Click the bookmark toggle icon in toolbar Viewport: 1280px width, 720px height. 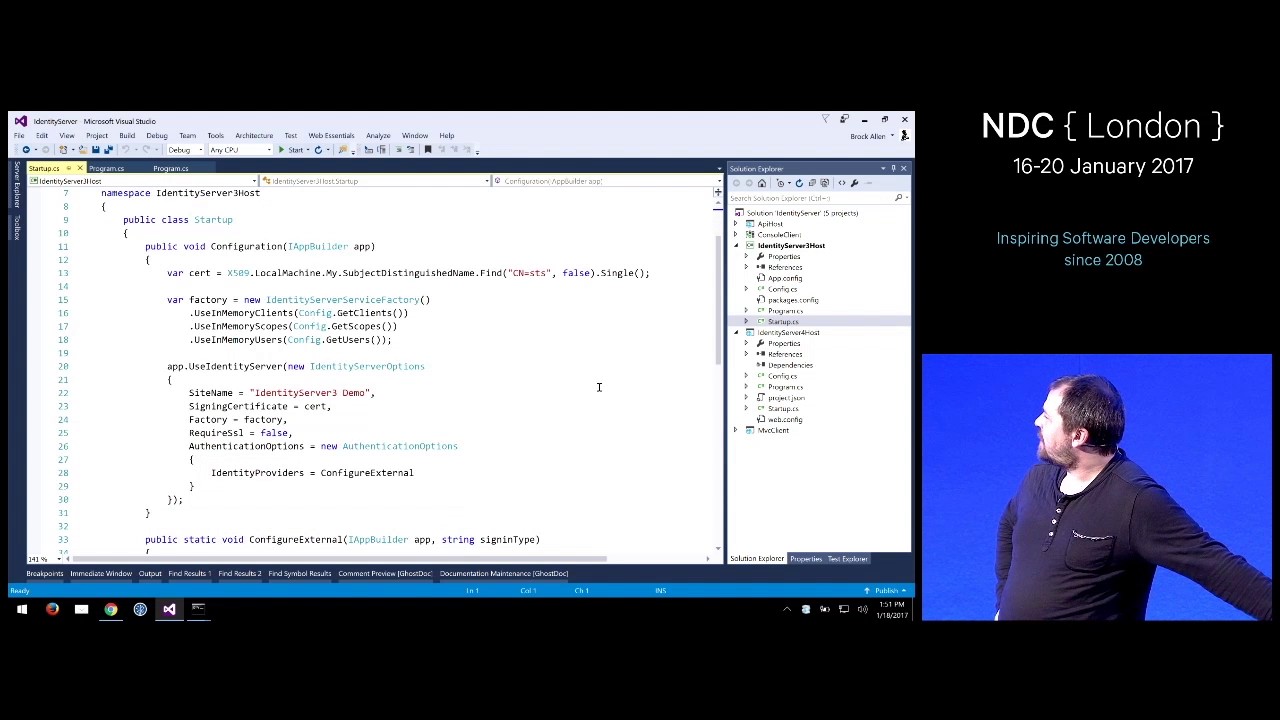(x=428, y=150)
